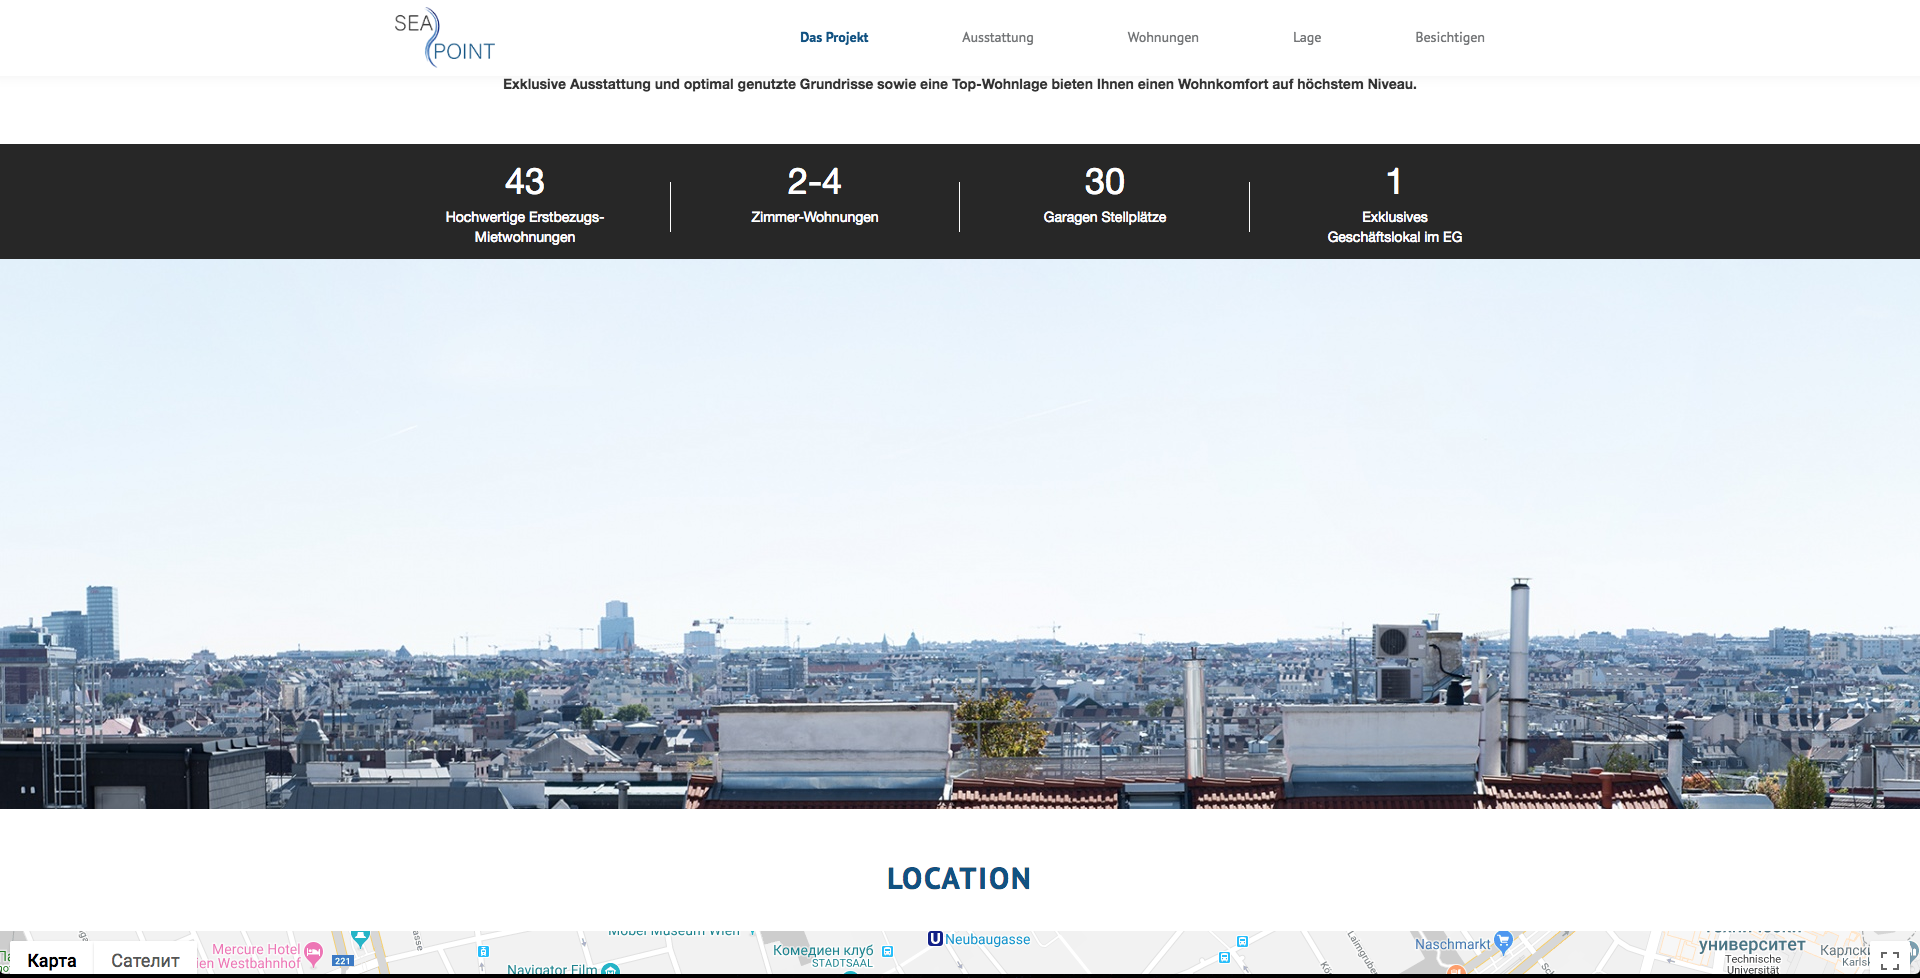
Task: Open the Wohnungen navigation link
Action: [x=1163, y=38]
